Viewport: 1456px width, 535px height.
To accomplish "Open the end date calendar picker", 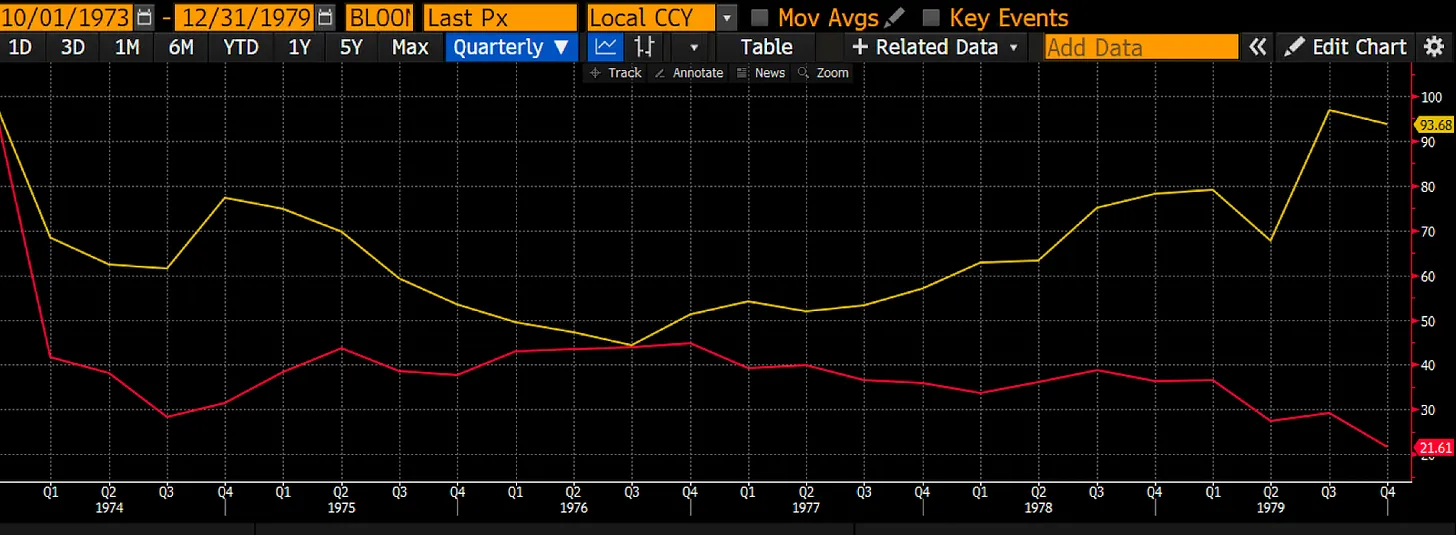I will tap(325, 17).
